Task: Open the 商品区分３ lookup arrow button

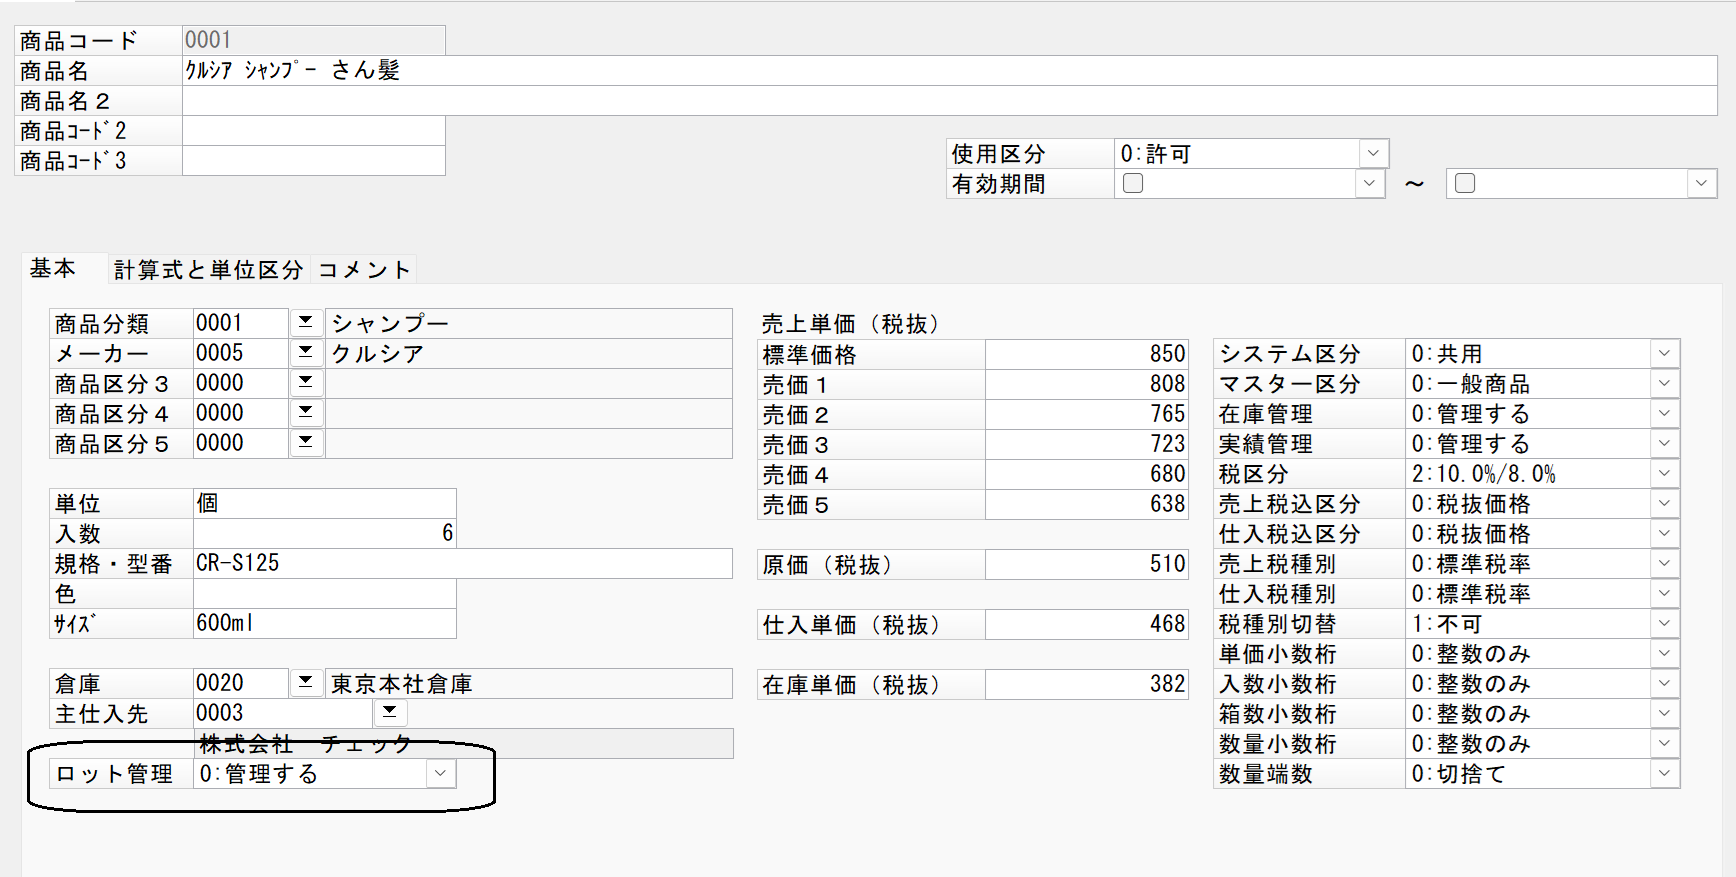Action: 306,382
